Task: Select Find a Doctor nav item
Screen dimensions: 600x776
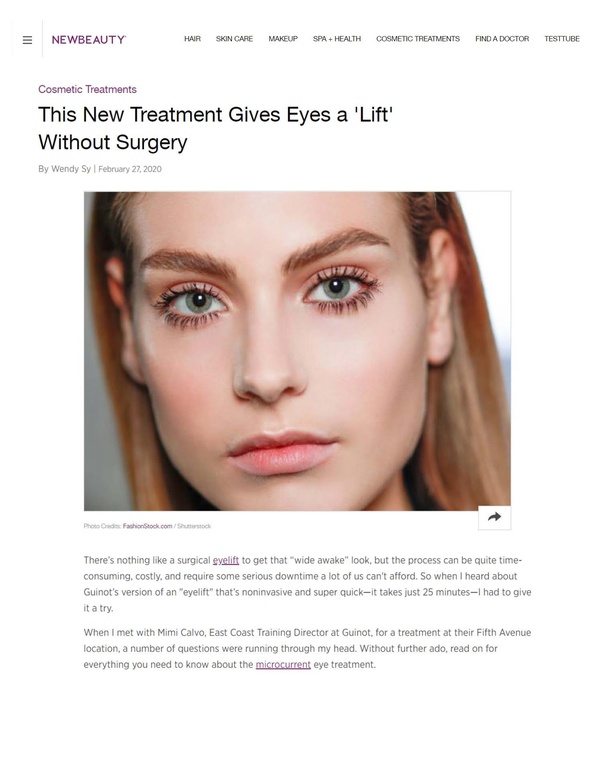Action: pyautogui.click(x=502, y=39)
